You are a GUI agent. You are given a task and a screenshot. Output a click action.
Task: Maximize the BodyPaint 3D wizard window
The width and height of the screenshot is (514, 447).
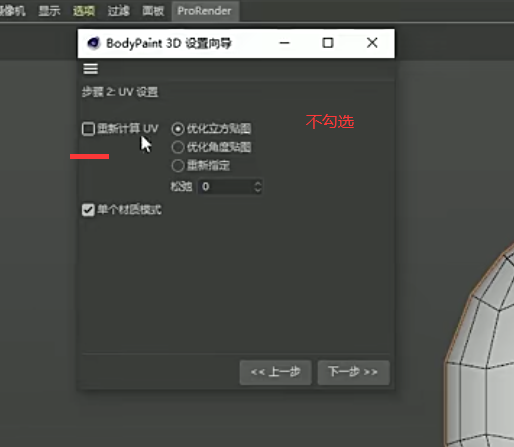point(328,43)
